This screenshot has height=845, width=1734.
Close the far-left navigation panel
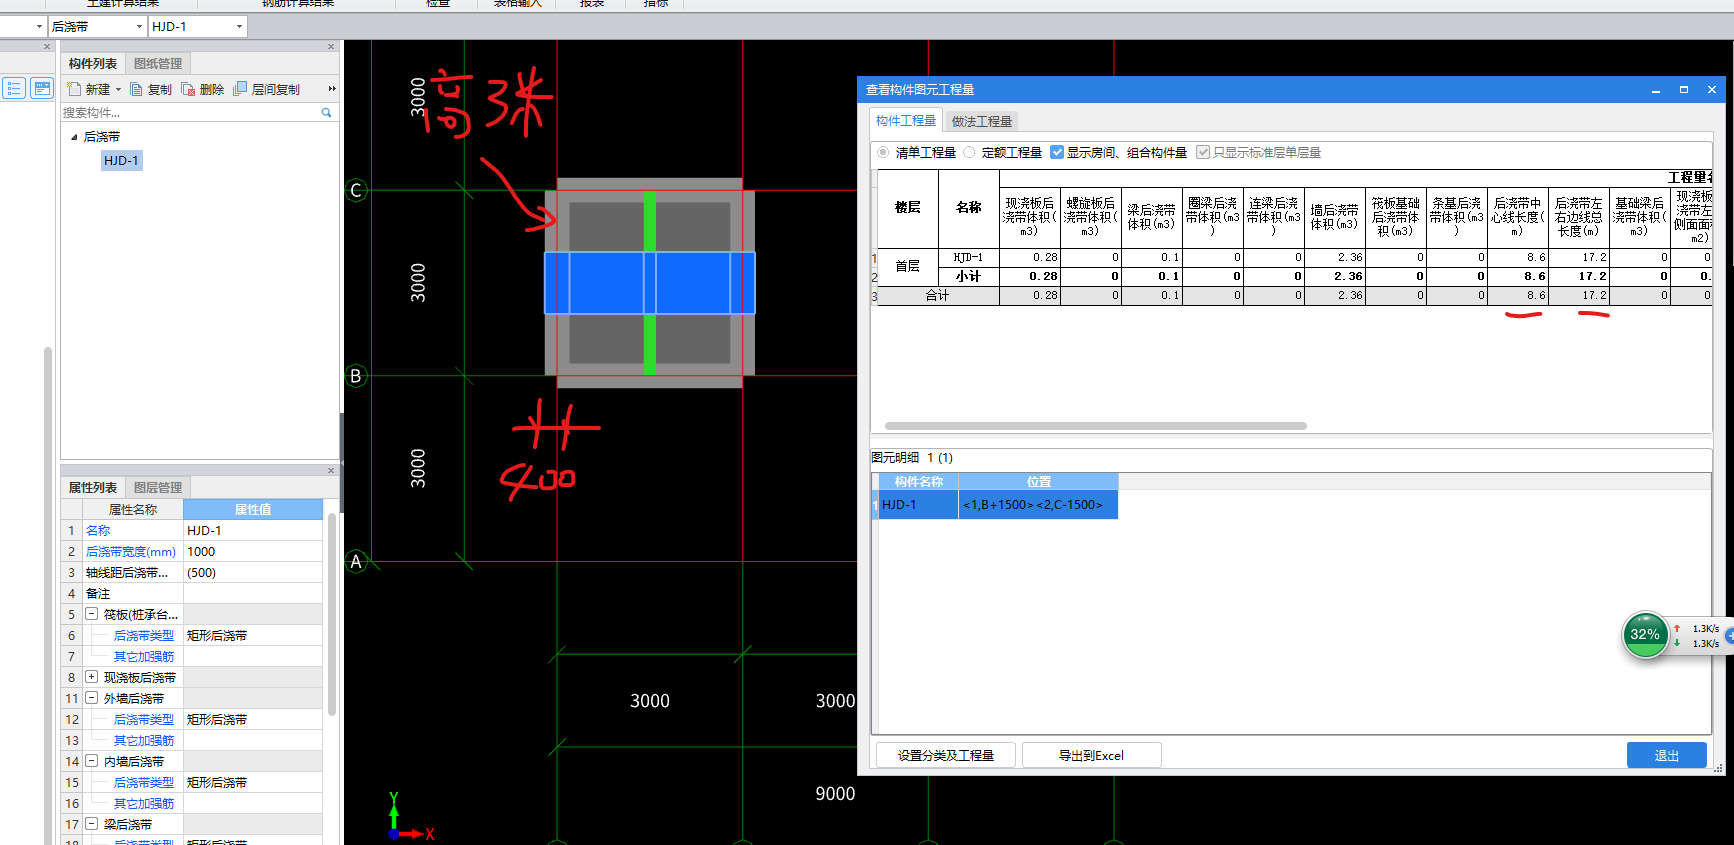[46, 46]
